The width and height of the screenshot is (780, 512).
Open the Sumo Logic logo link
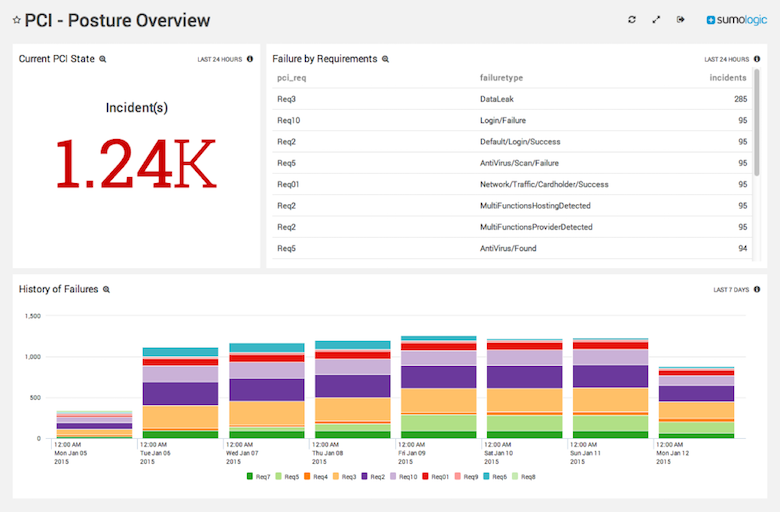pos(737,20)
